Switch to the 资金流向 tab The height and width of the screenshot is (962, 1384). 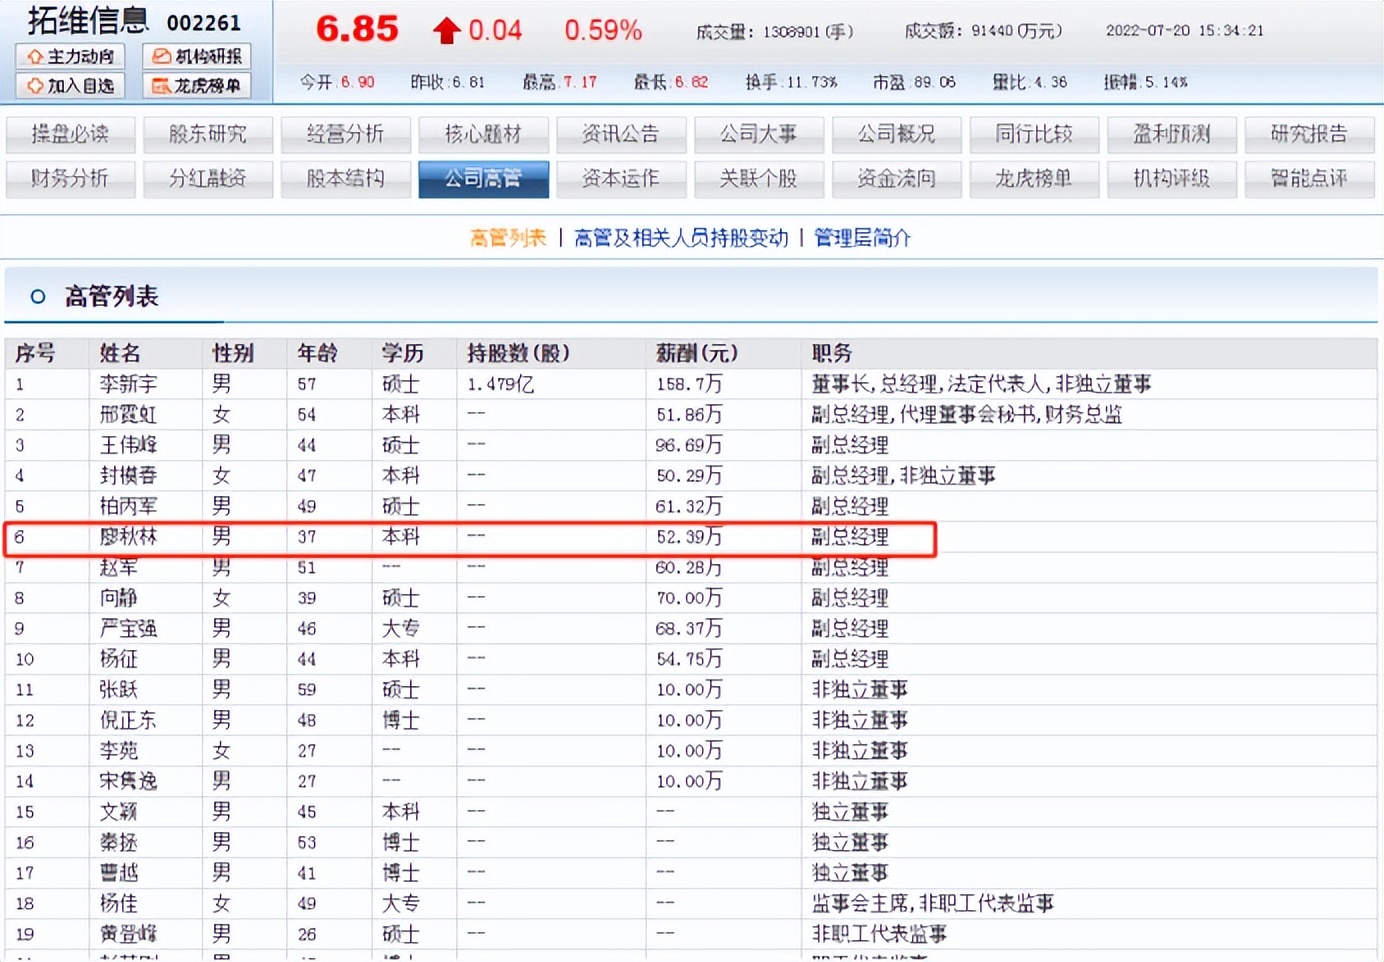pos(896,180)
